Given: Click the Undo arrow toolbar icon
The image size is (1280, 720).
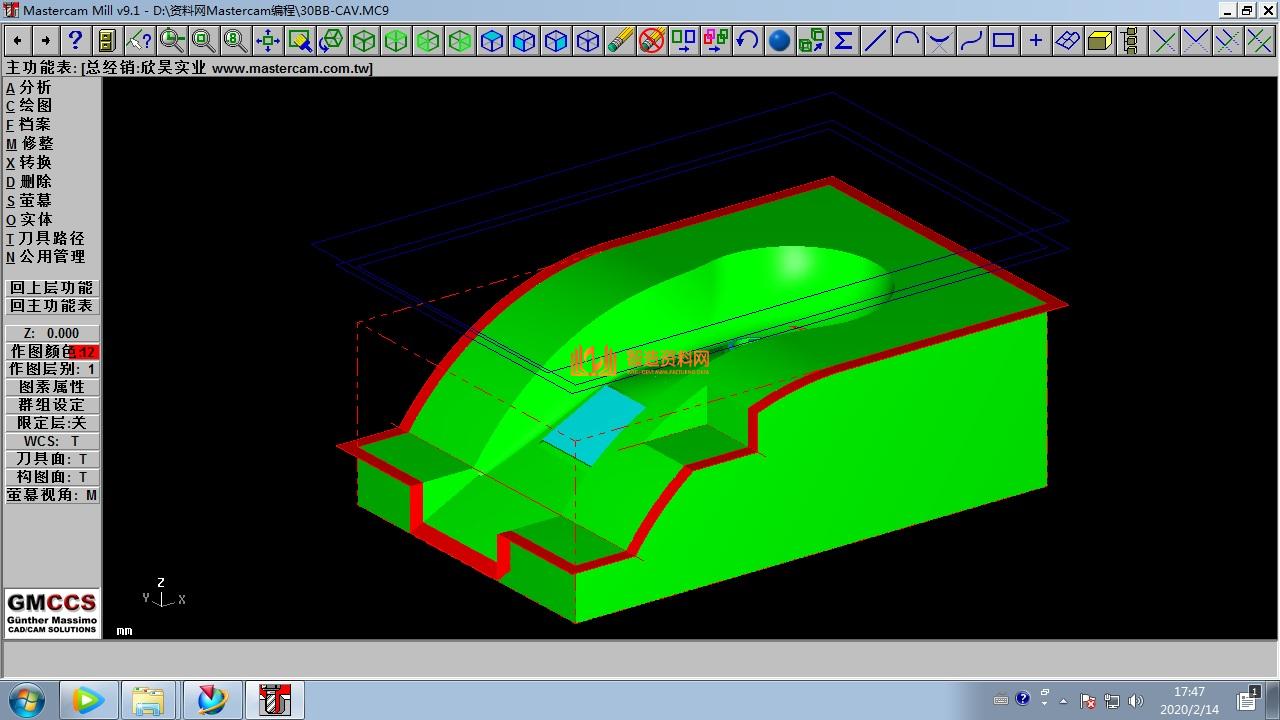Looking at the screenshot, I should [x=747, y=40].
